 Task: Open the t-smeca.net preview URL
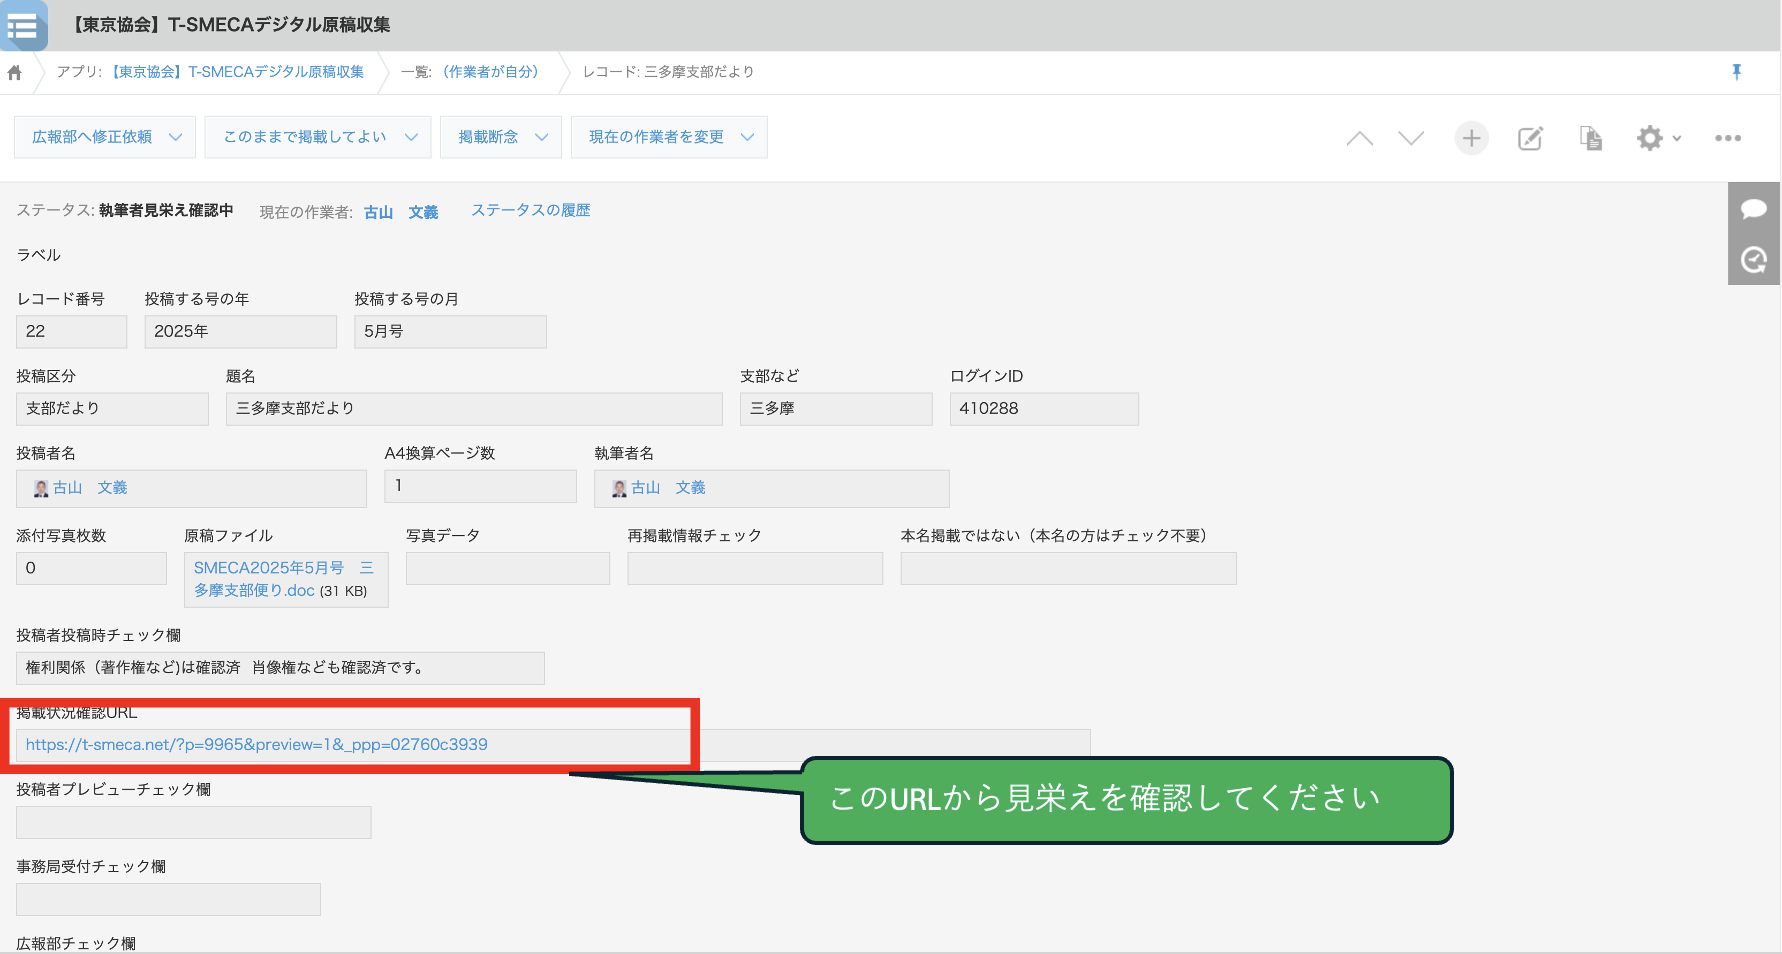point(257,744)
